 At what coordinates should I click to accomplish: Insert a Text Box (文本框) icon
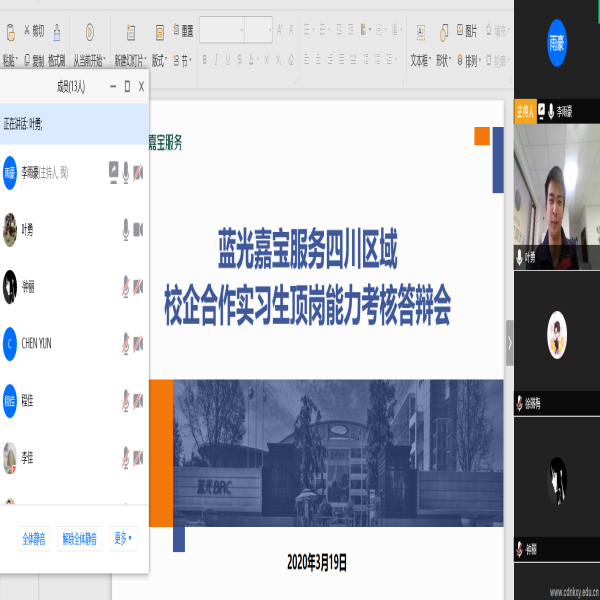tap(421, 33)
